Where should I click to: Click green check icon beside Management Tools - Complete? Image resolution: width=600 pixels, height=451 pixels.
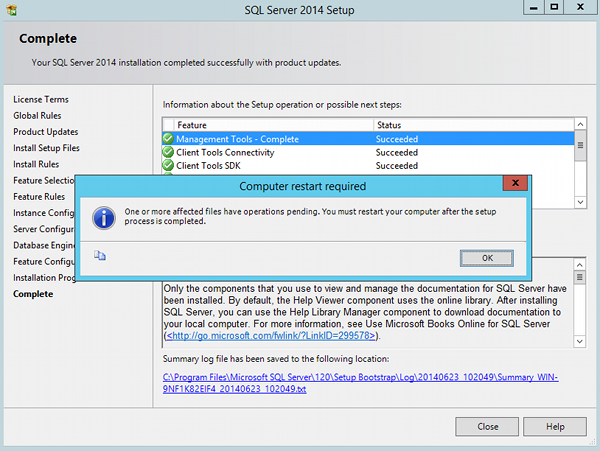[x=168, y=138]
